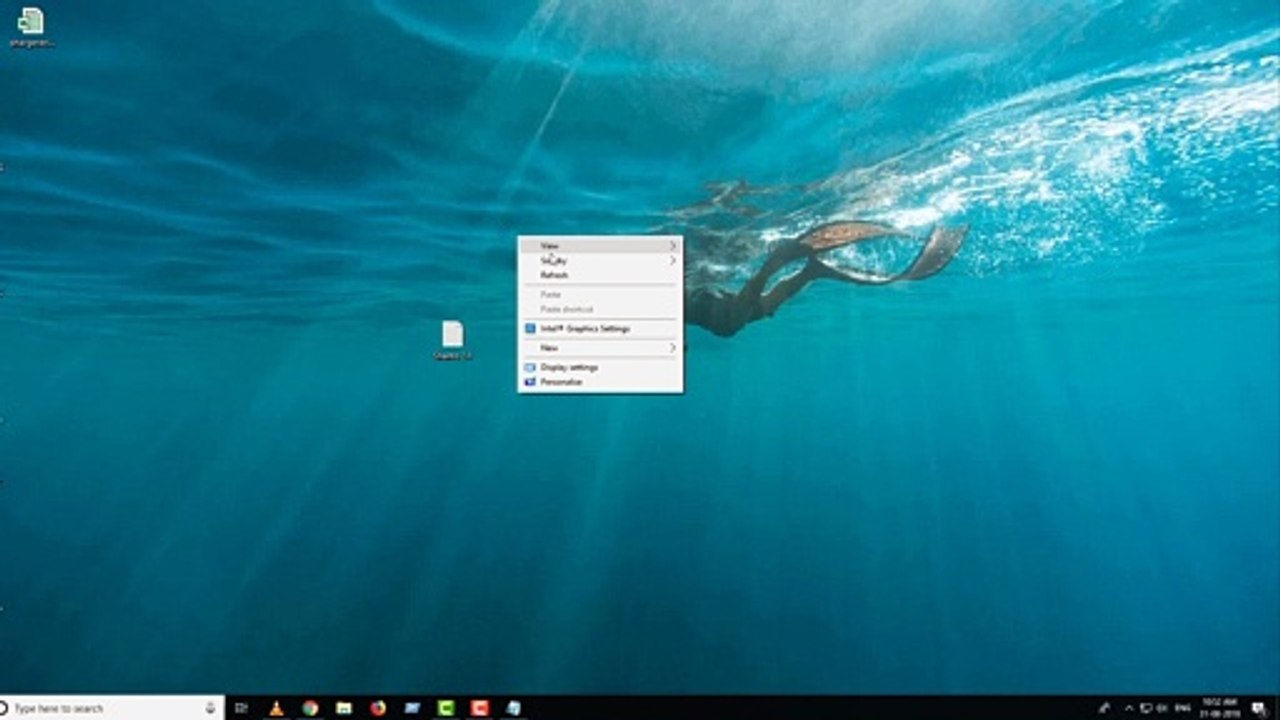Show hidden system tray icons
This screenshot has width=1280, height=720.
(1129, 708)
